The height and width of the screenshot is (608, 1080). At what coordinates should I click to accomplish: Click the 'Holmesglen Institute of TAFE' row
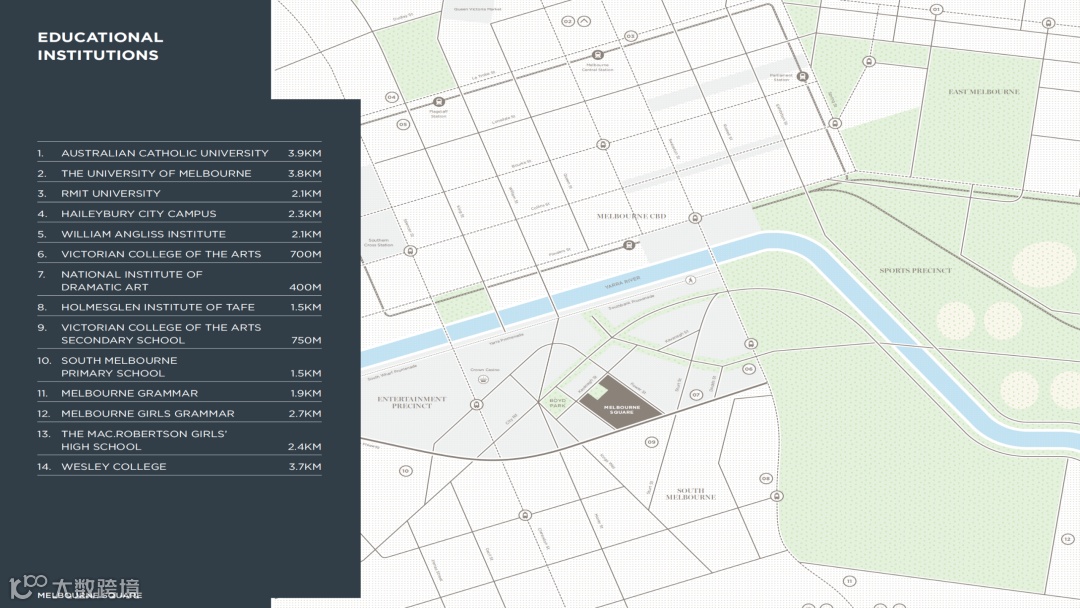click(179, 307)
